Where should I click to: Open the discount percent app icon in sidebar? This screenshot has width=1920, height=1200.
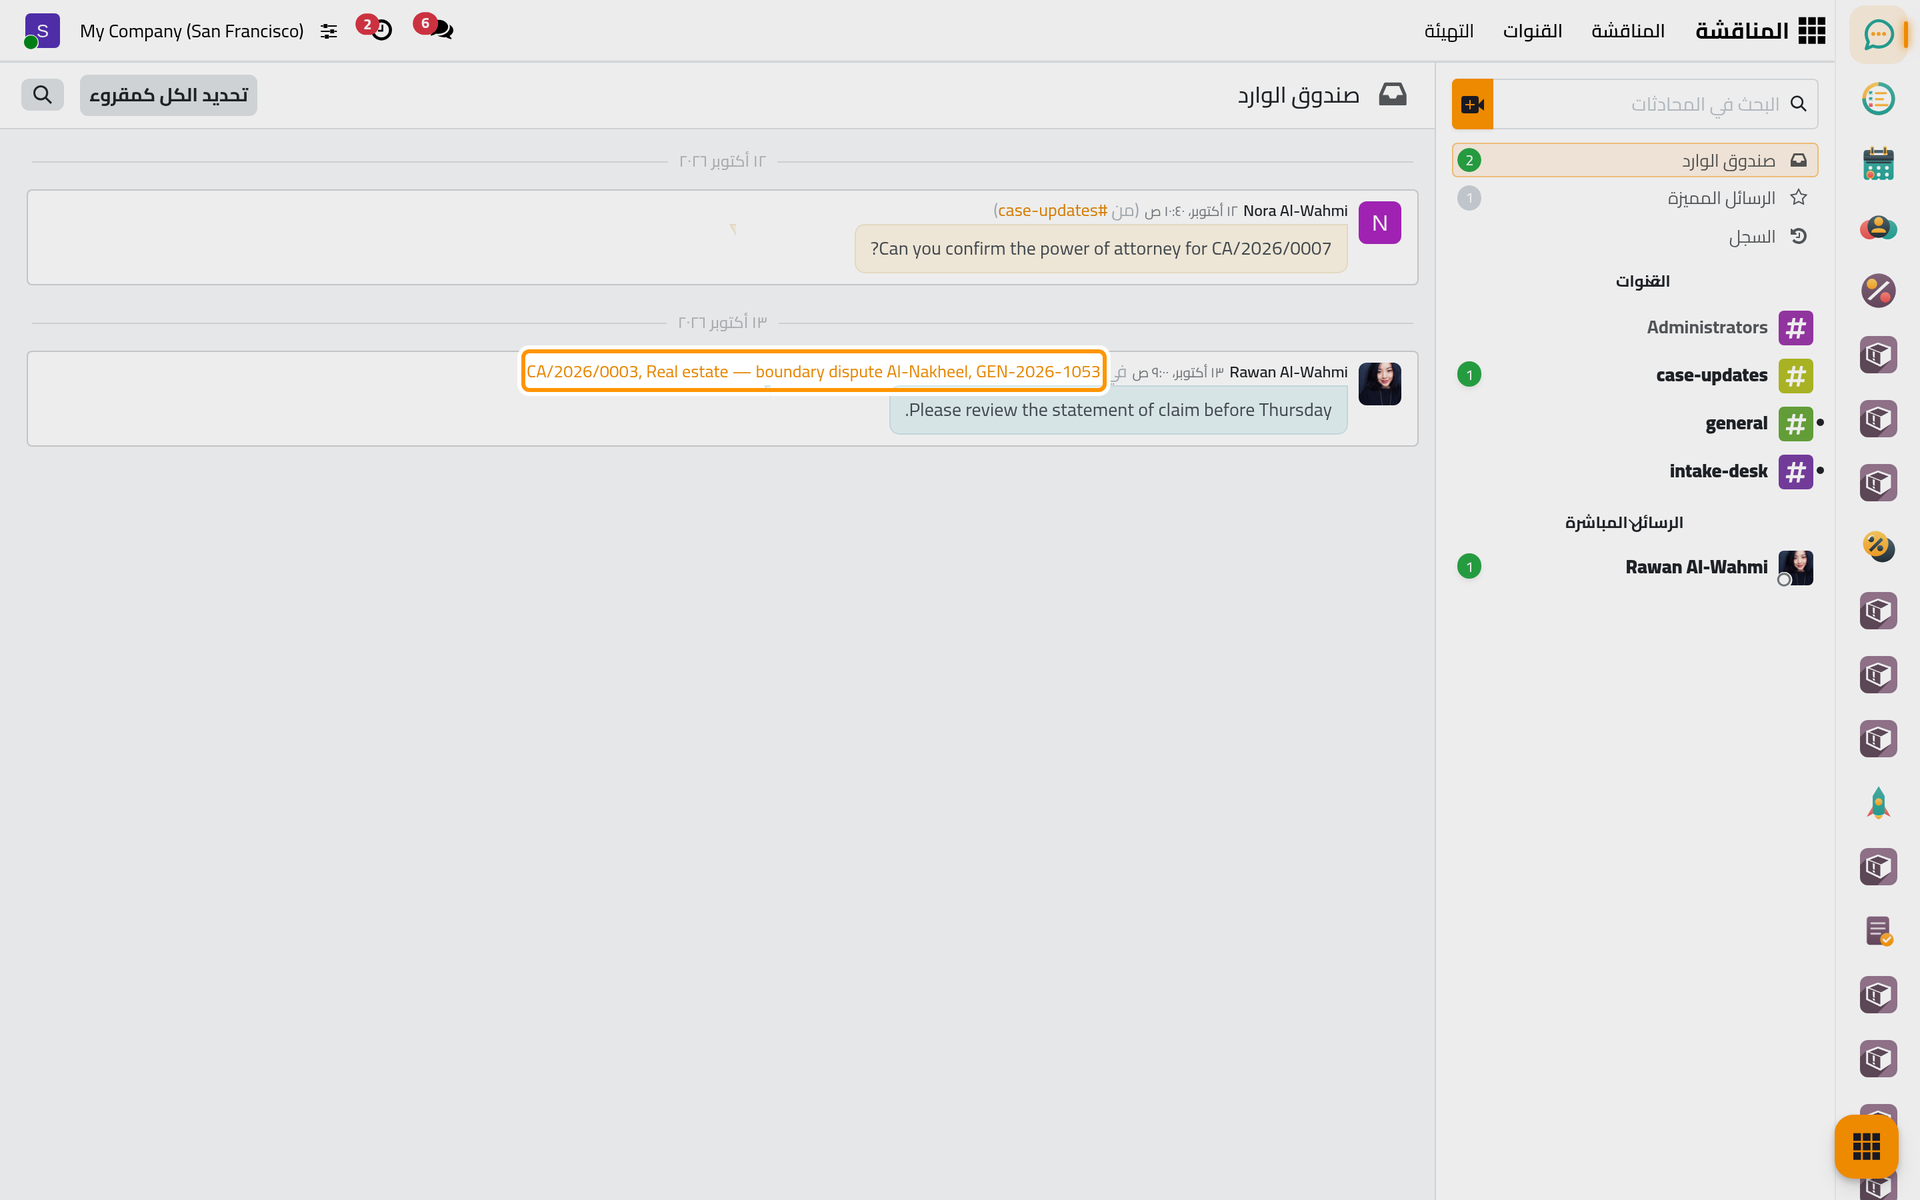[1878, 291]
